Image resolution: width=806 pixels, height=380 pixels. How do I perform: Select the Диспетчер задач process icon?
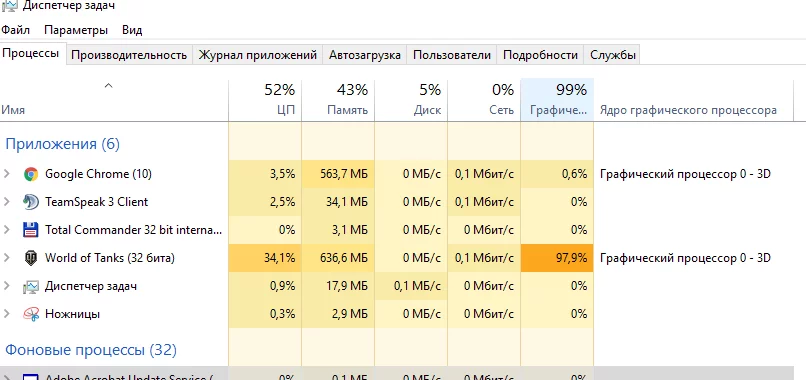click(31, 286)
